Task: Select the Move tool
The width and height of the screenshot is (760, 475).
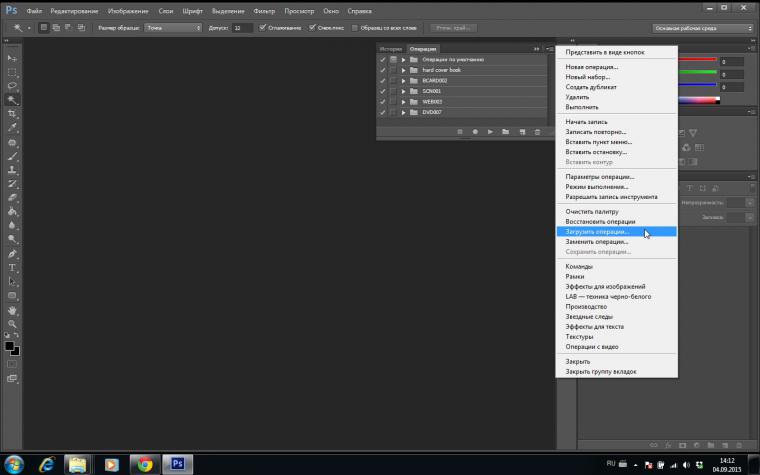Action: [12, 58]
